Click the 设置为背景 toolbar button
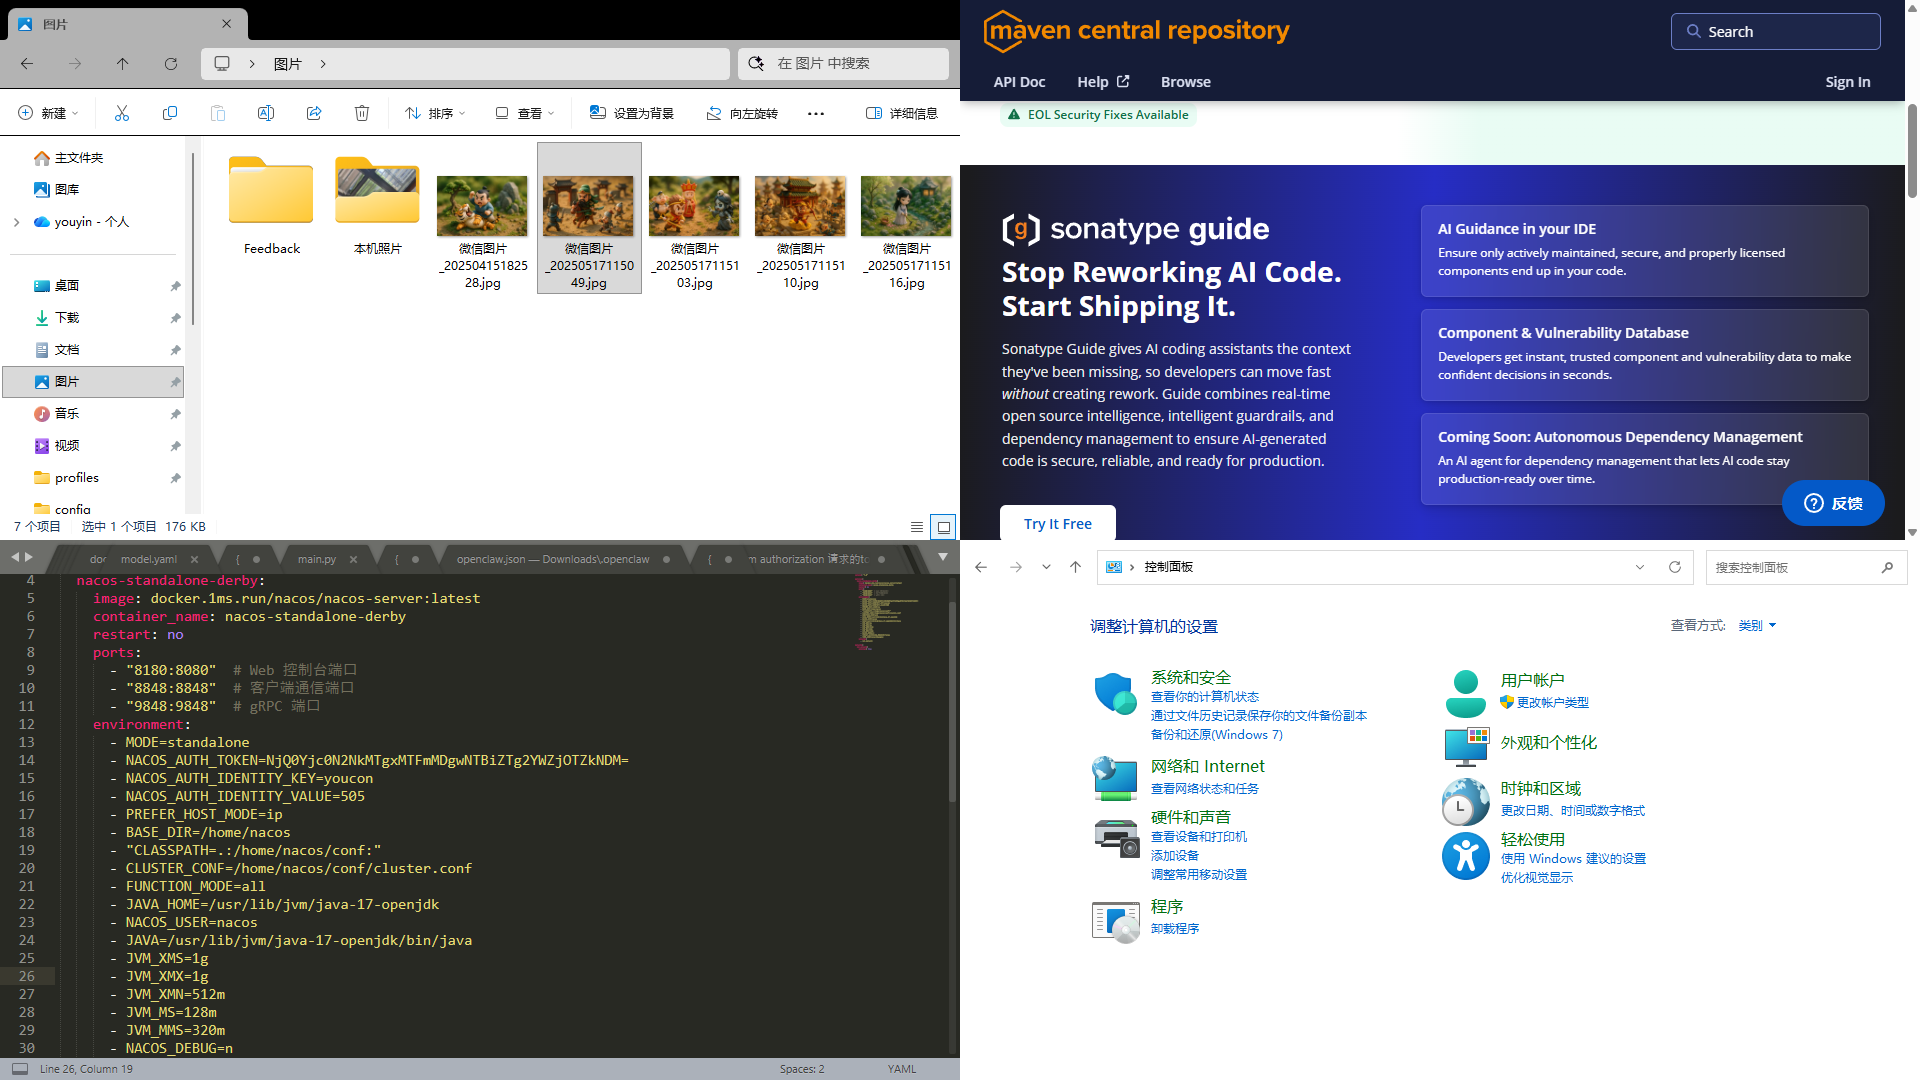1920x1080 pixels. tap(632, 113)
